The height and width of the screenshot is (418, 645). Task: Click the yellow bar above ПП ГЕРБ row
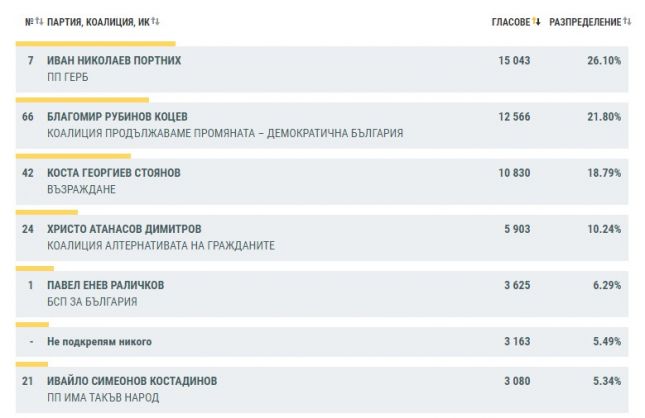(96, 44)
